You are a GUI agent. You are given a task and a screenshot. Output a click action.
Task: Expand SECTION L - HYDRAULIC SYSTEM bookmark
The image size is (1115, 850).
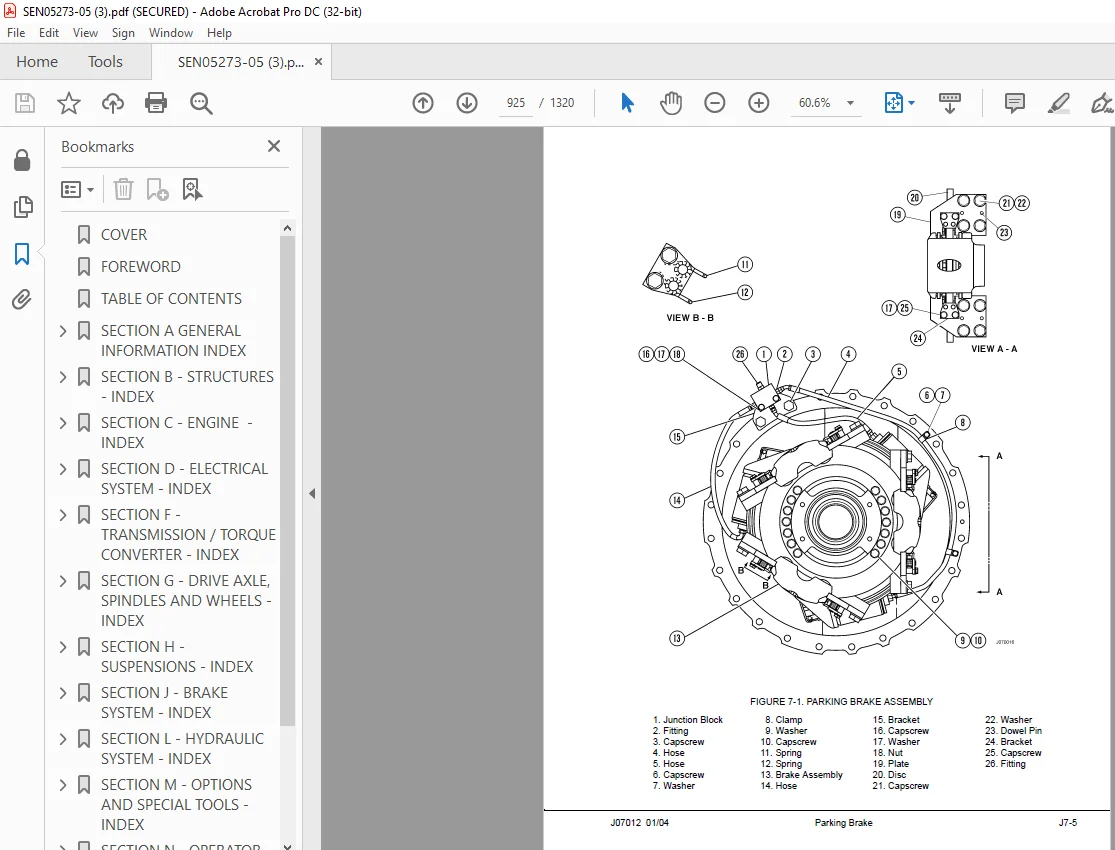[63, 739]
